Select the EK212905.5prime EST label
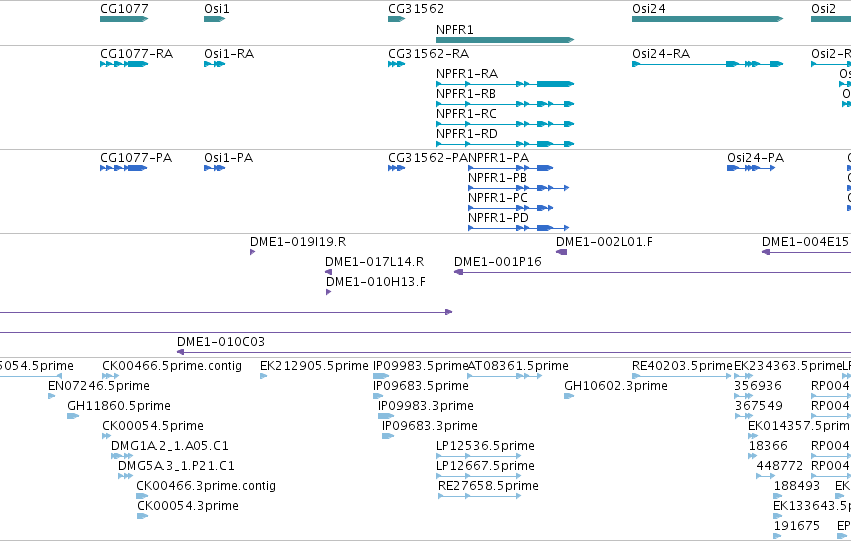Image resolution: width=851 pixels, height=541 pixels. 314,366
